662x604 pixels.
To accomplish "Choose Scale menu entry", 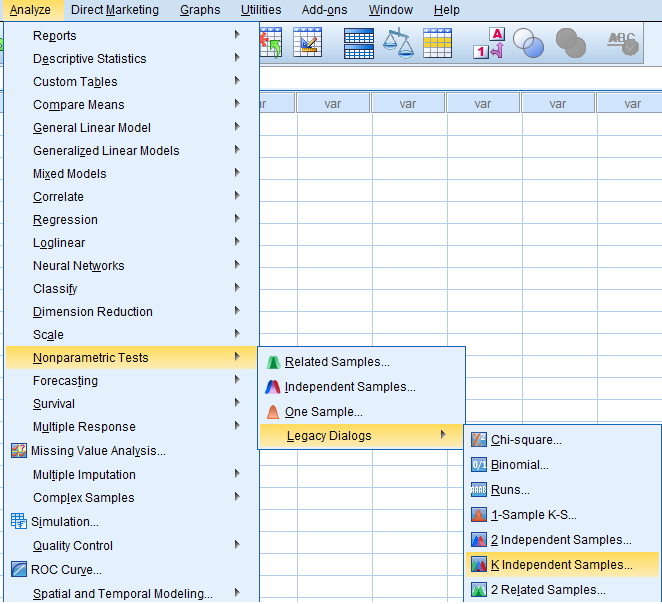I will [x=132, y=335].
